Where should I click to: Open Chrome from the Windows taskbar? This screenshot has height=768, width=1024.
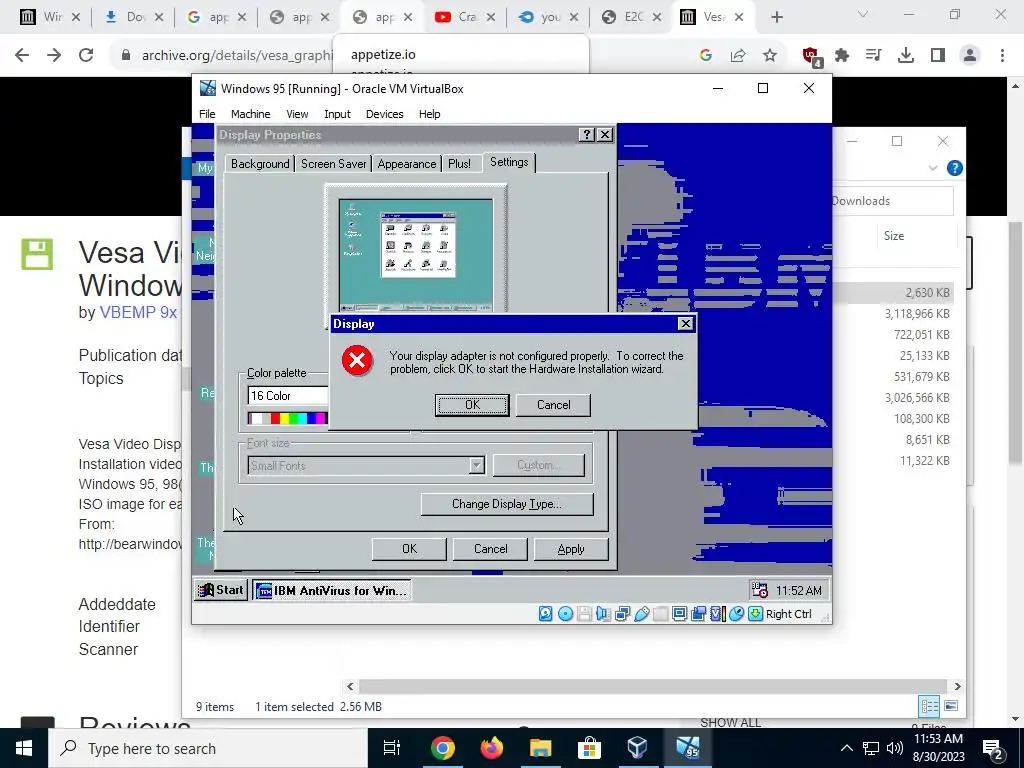442,748
